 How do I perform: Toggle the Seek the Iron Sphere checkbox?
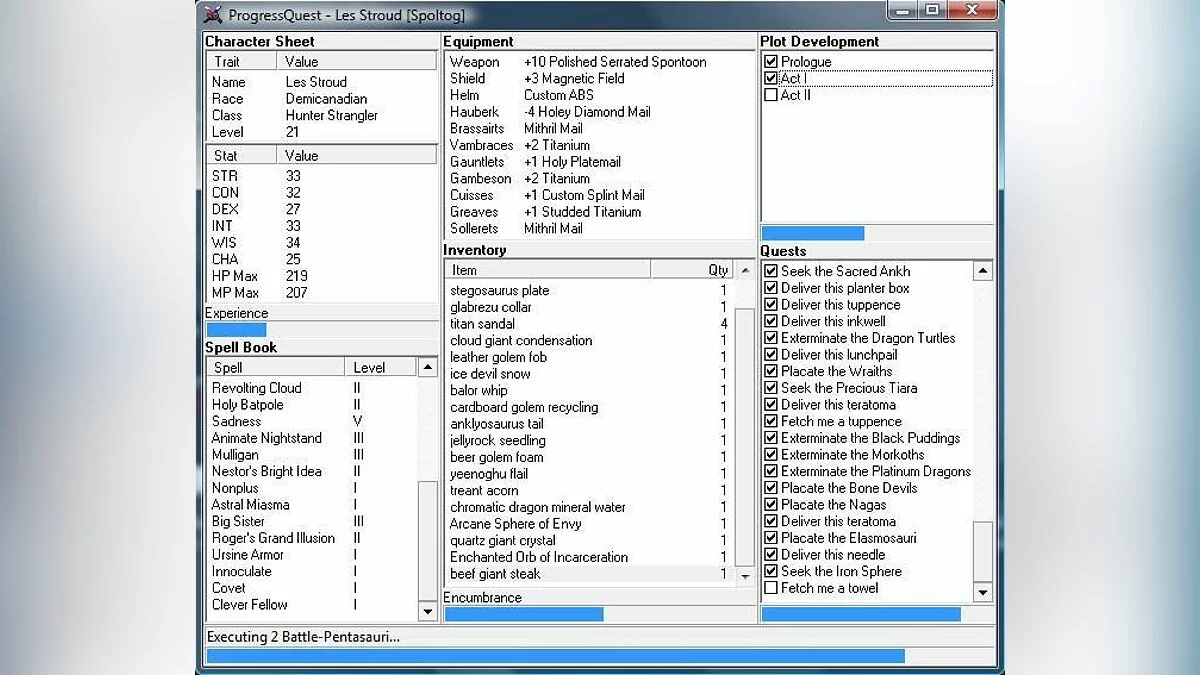coord(770,571)
